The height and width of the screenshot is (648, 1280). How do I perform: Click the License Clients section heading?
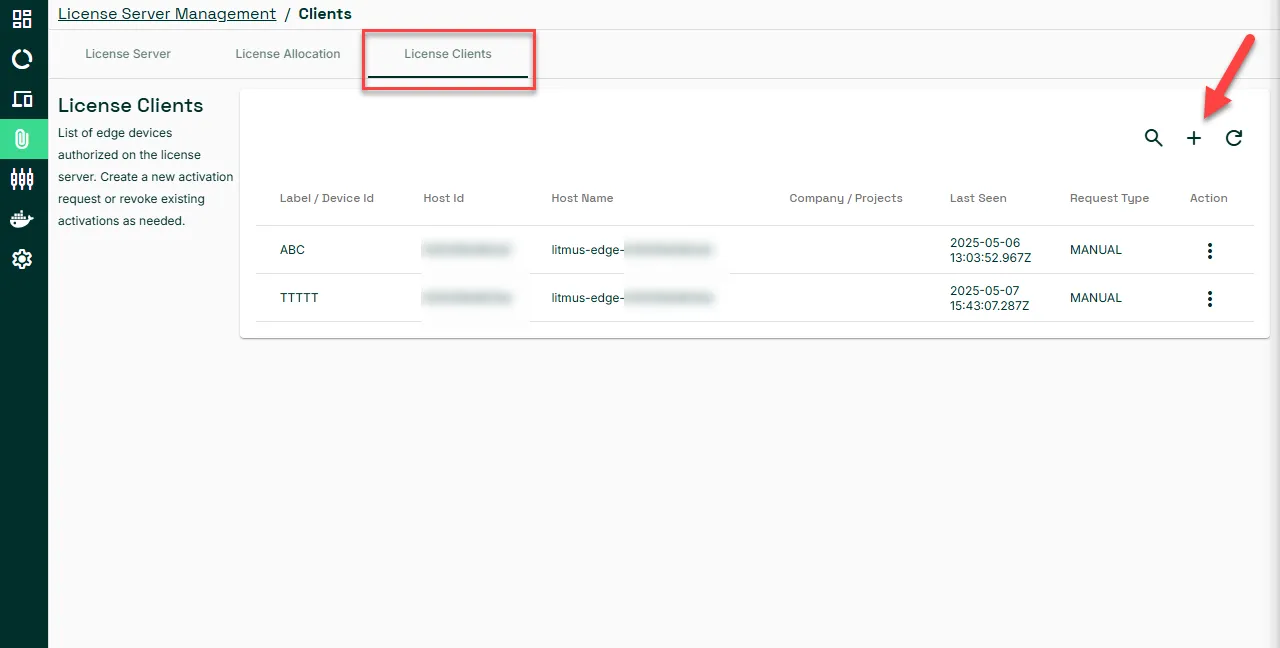click(x=130, y=105)
